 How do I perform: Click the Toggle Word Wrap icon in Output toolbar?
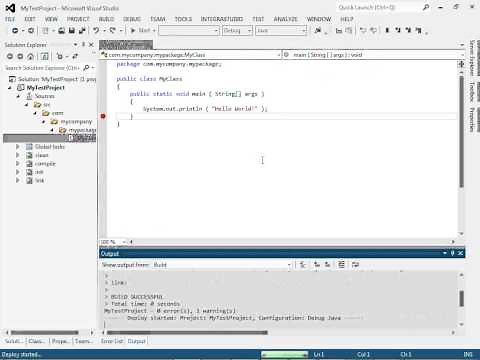[355, 265]
